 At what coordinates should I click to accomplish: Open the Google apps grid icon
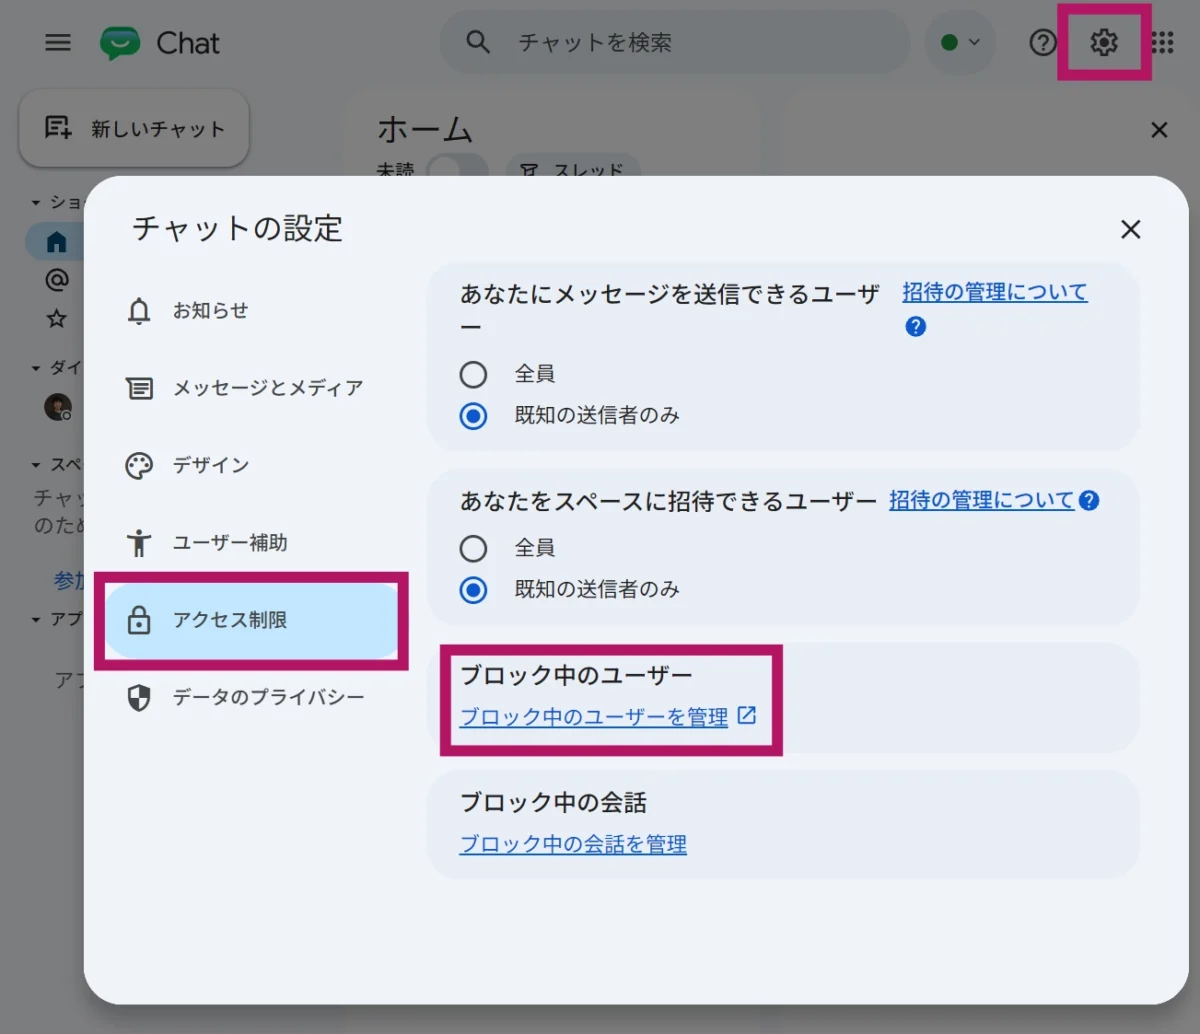[x=1162, y=42]
